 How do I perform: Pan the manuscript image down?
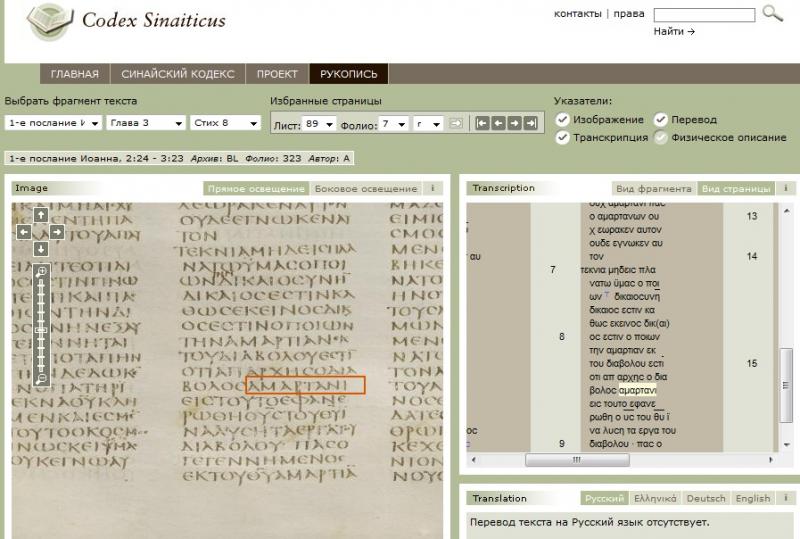pos(41,249)
